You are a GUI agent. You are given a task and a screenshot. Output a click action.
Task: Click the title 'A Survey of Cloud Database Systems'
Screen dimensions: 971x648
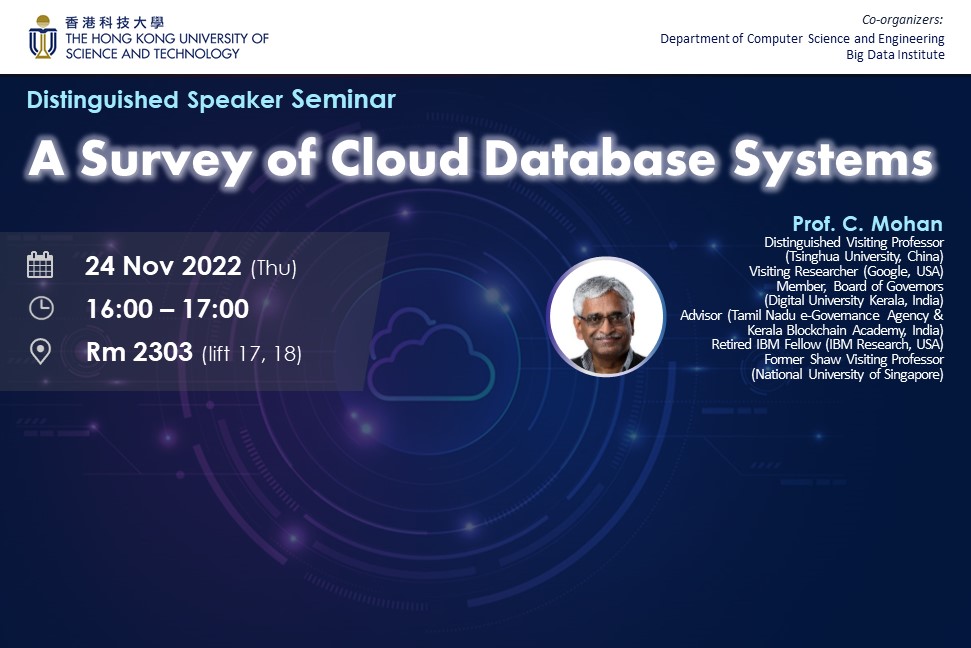(480, 158)
